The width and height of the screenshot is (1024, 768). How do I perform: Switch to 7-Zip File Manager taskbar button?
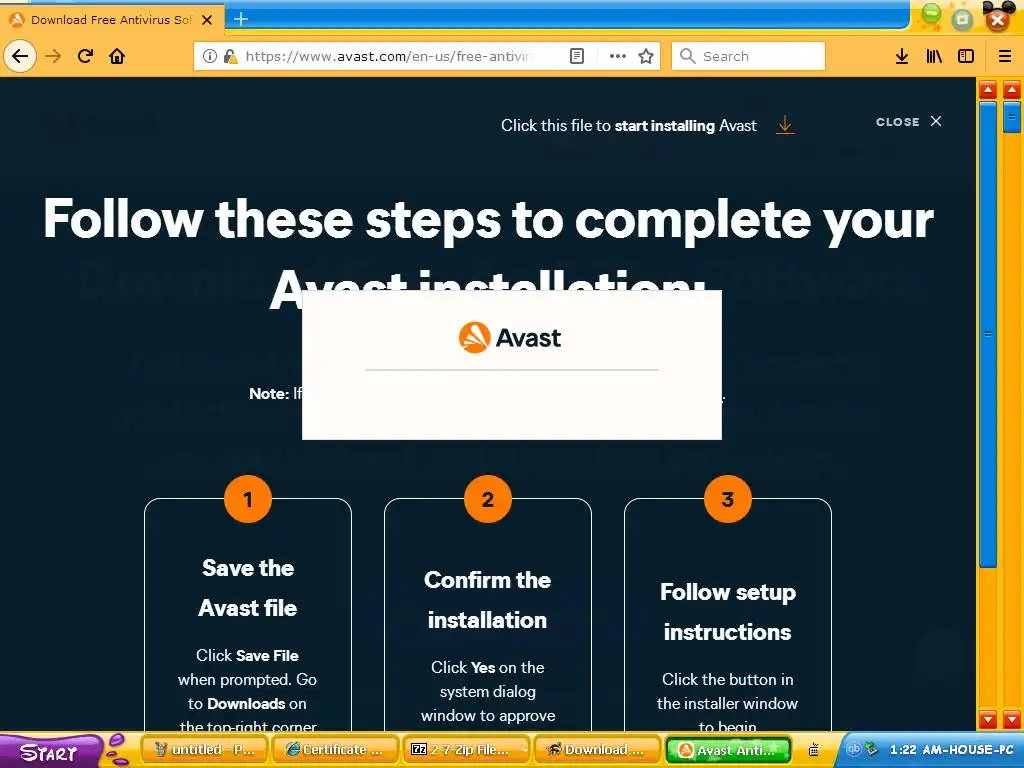pyautogui.click(x=466, y=750)
